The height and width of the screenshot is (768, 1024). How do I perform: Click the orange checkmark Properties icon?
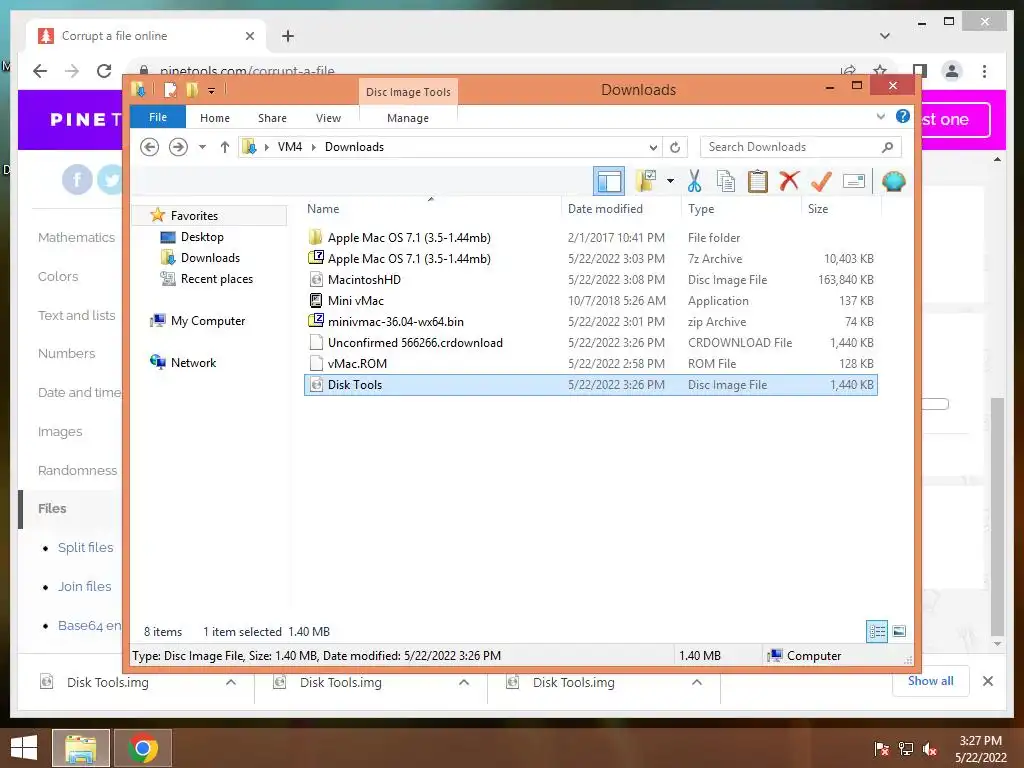tap(821, 181)
